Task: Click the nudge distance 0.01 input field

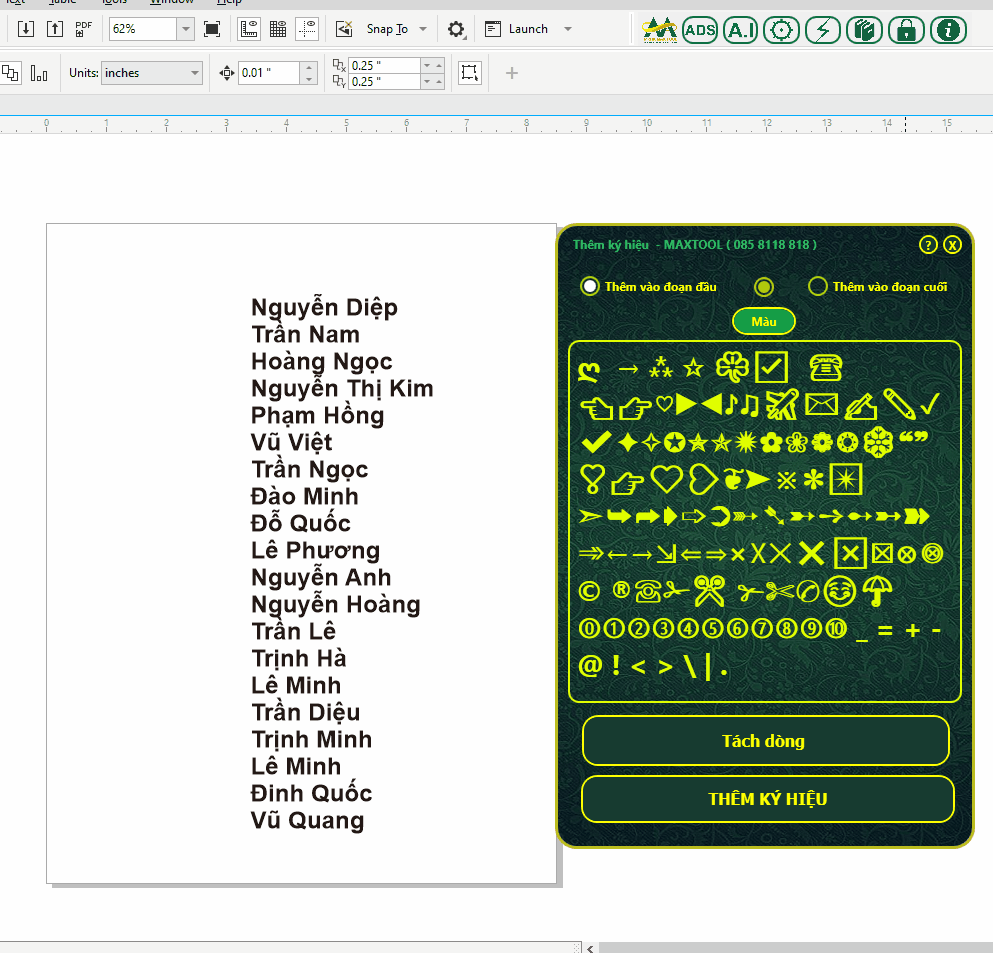Action: (x=268, y=73)
